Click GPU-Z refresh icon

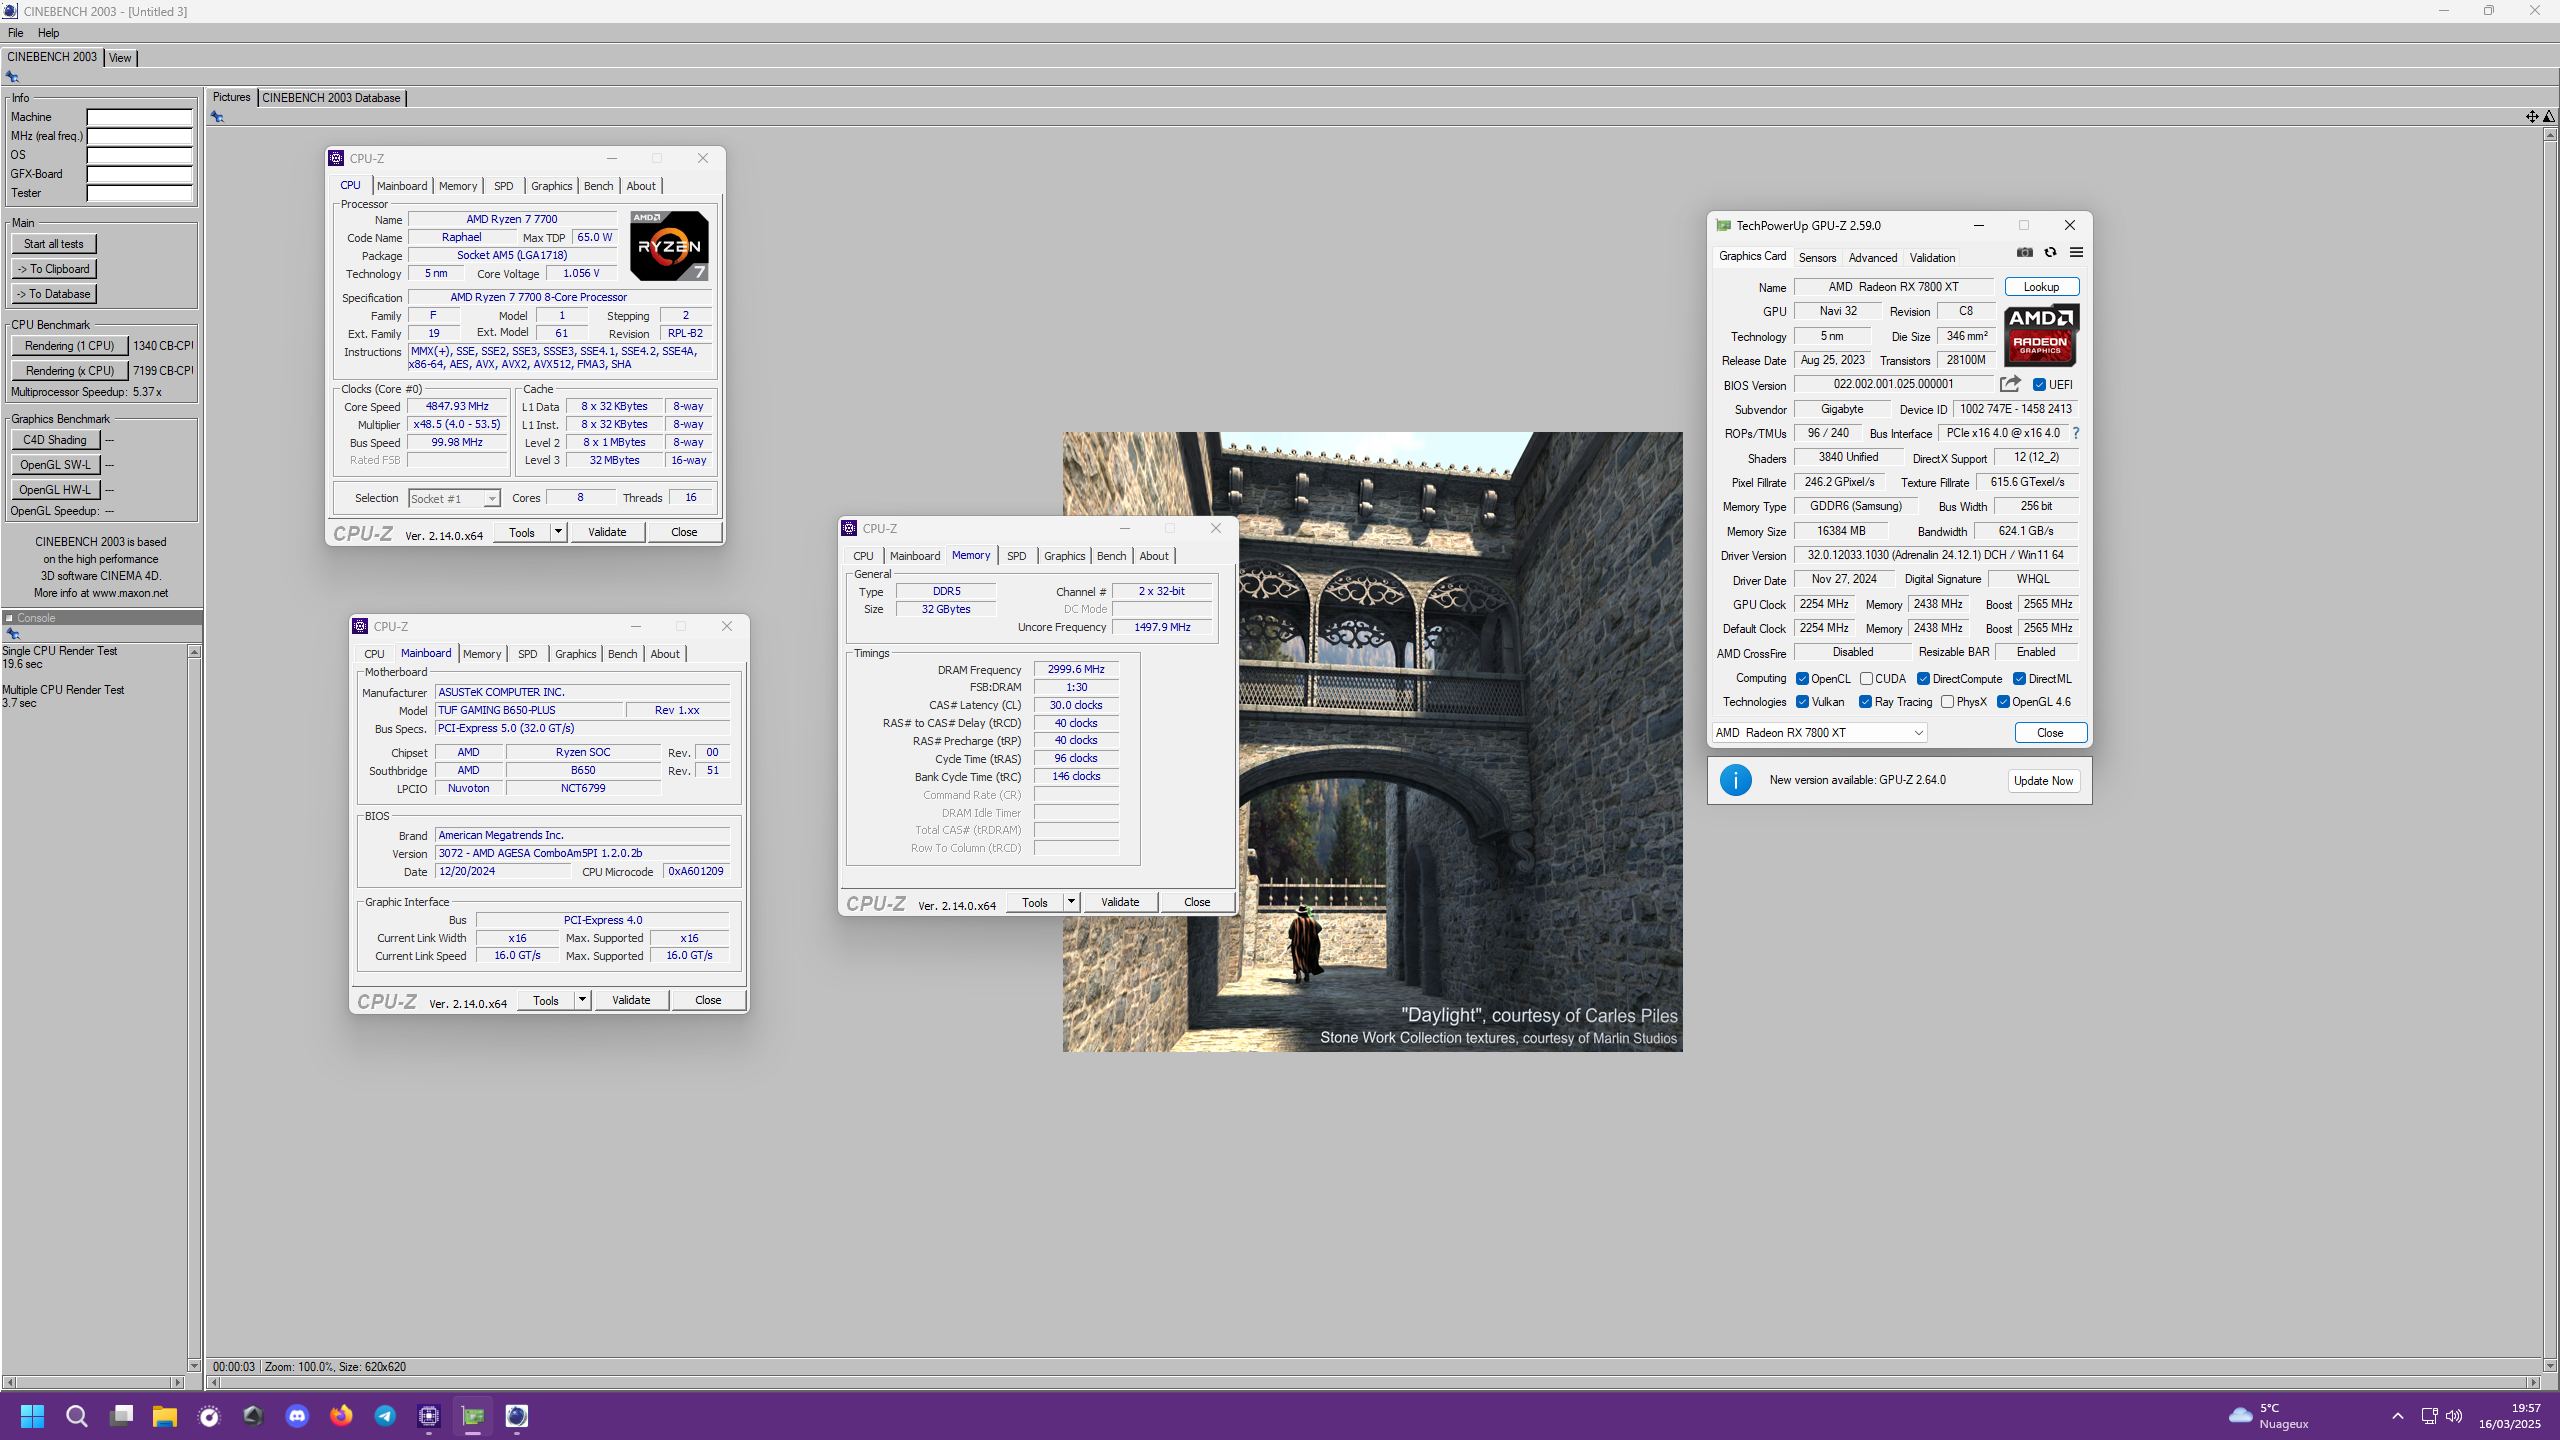pyautogui.click(x=2051, y=253)
